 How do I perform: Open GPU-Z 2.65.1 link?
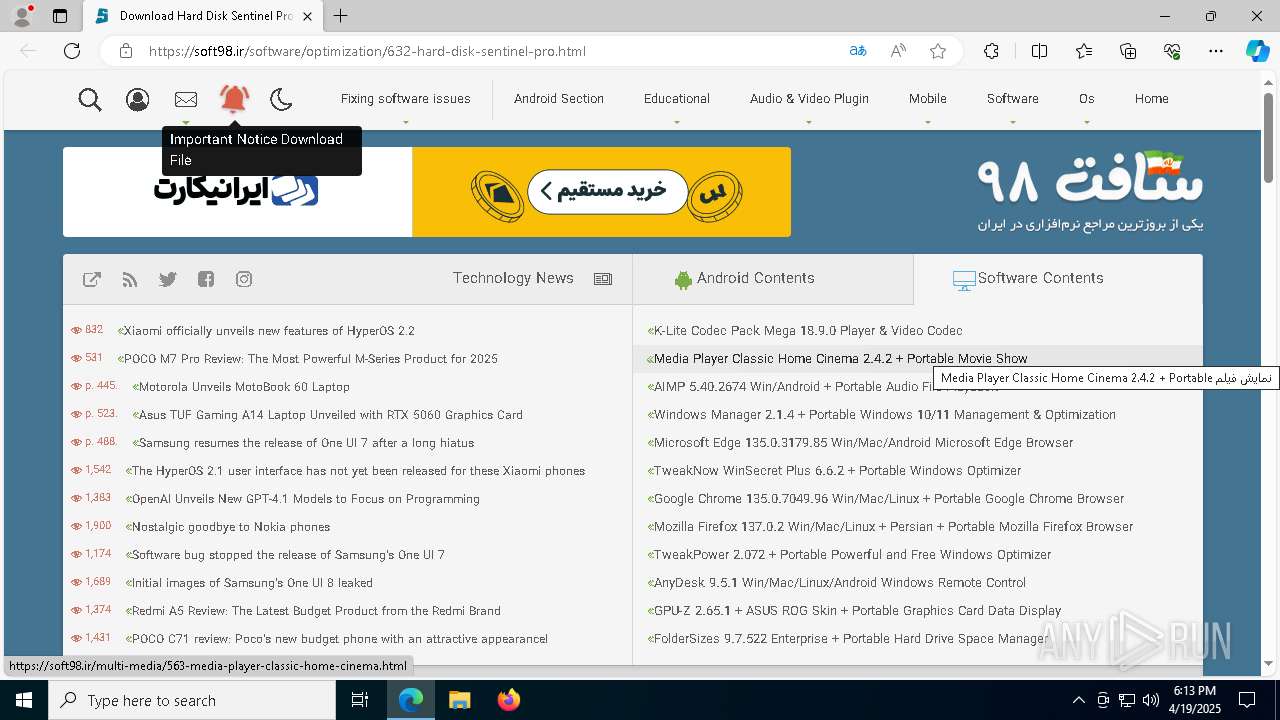pos(857,611)
